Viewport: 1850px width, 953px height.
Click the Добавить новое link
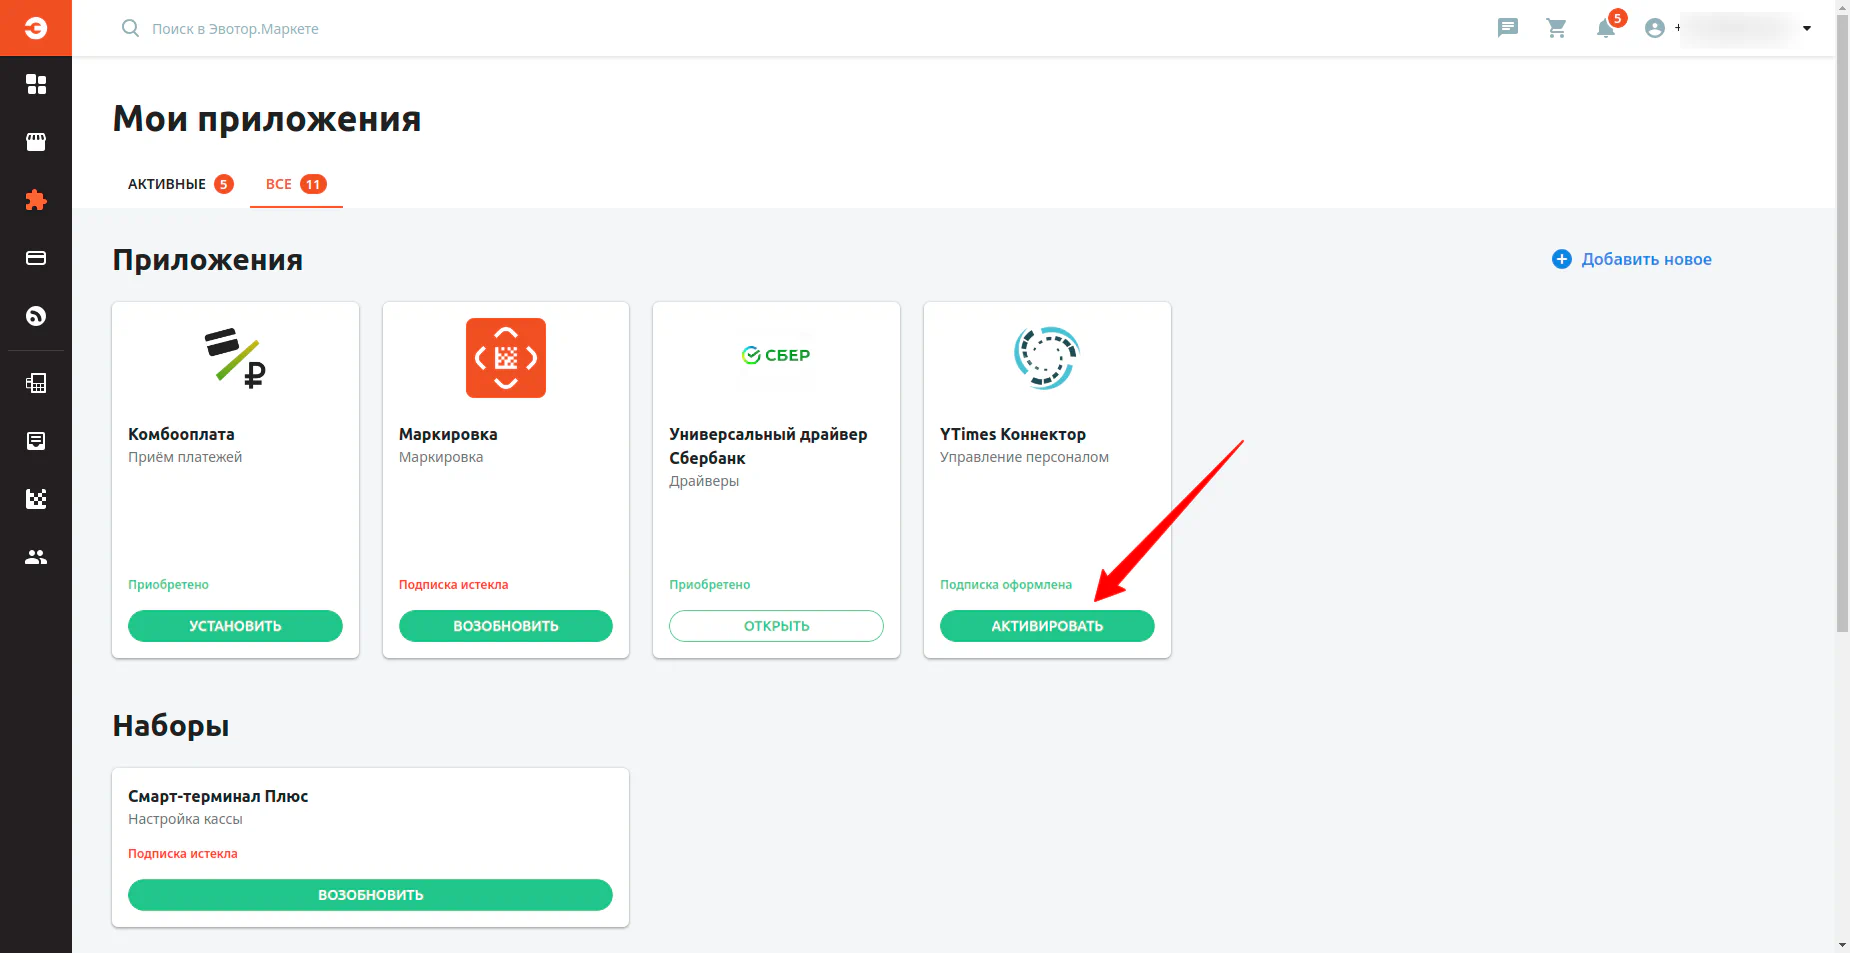tap(1646, 259)
